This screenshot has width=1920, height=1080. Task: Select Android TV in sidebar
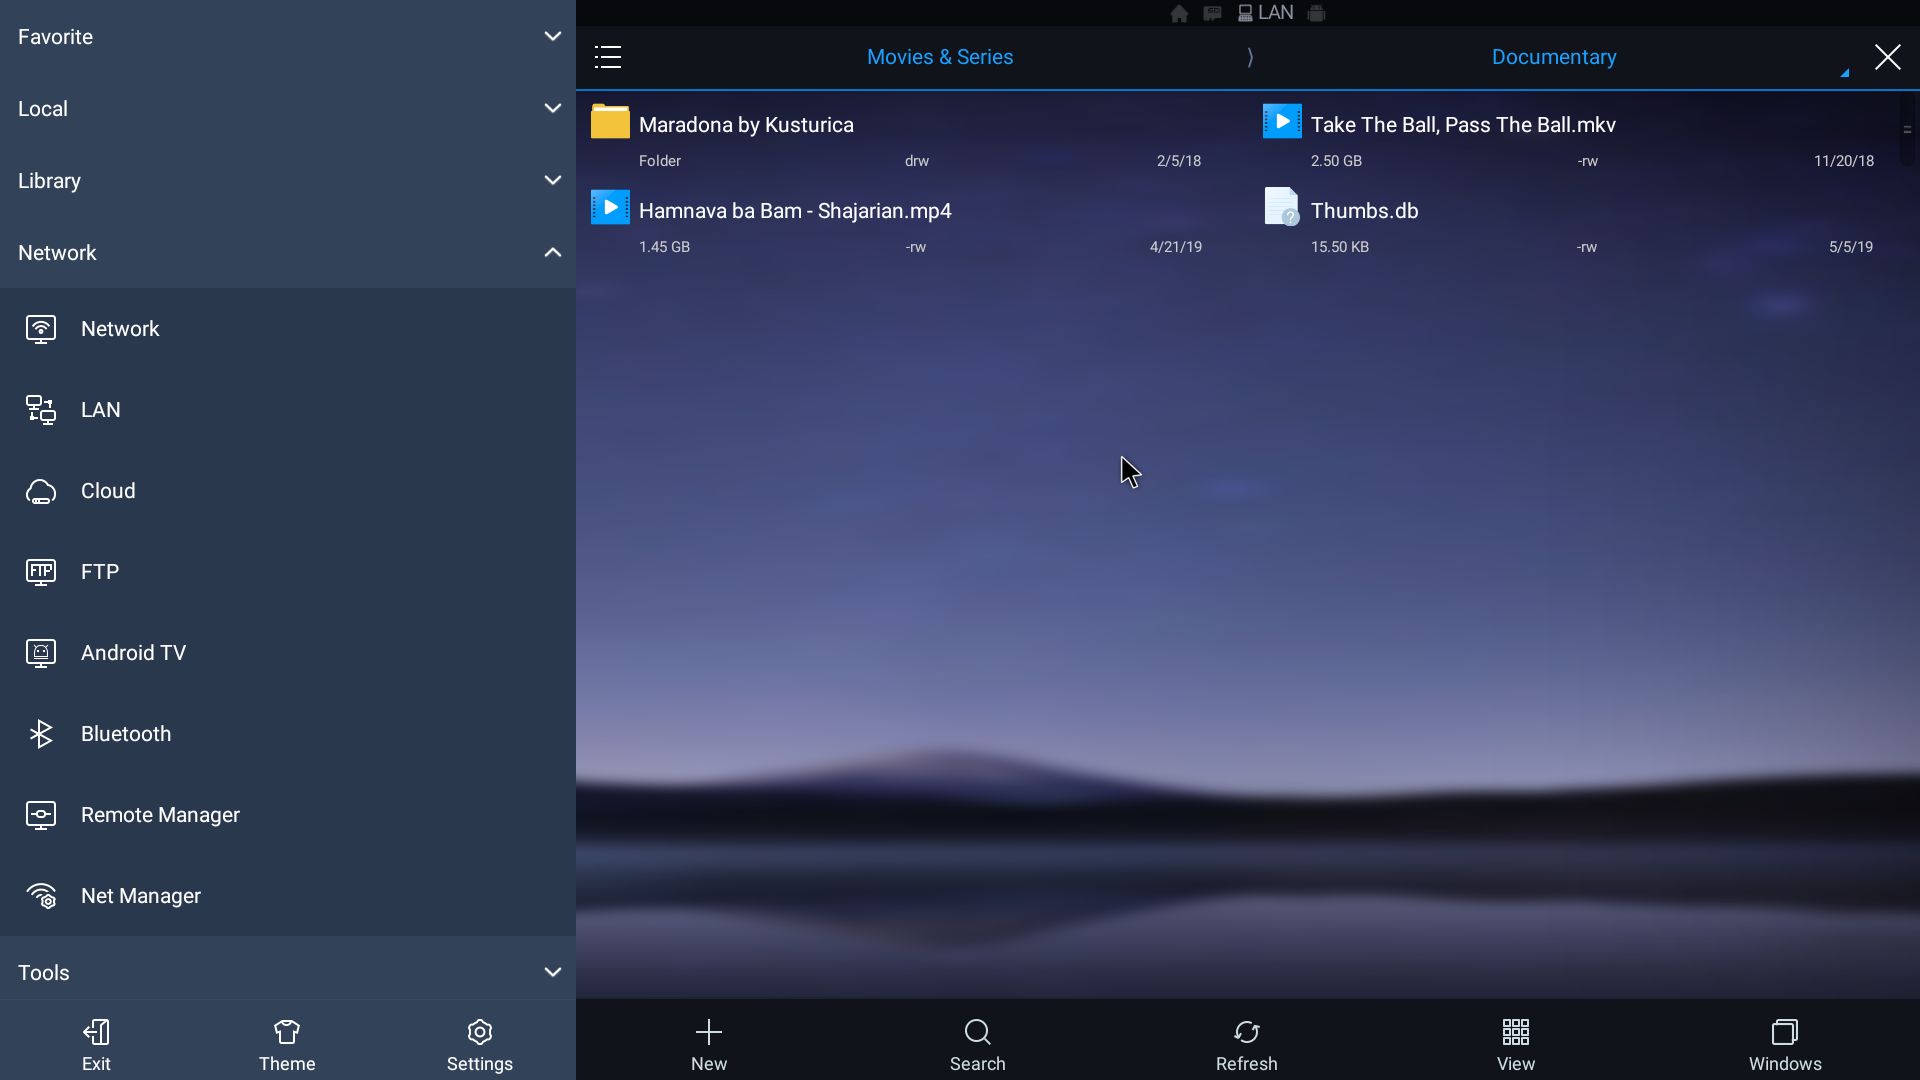click(x=132, y=653)
